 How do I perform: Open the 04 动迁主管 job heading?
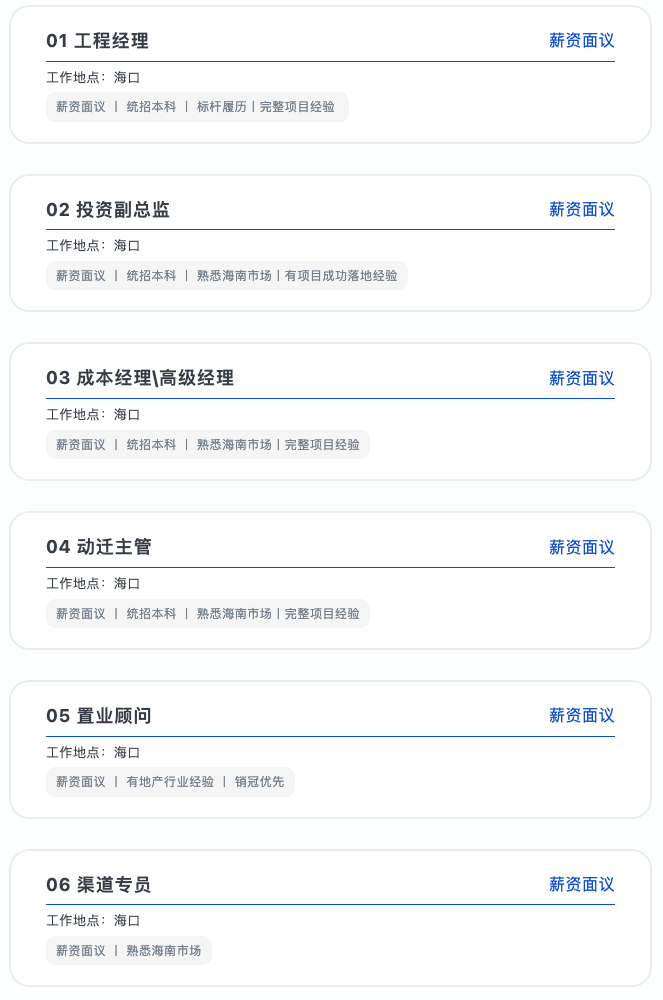coord(98,547)
